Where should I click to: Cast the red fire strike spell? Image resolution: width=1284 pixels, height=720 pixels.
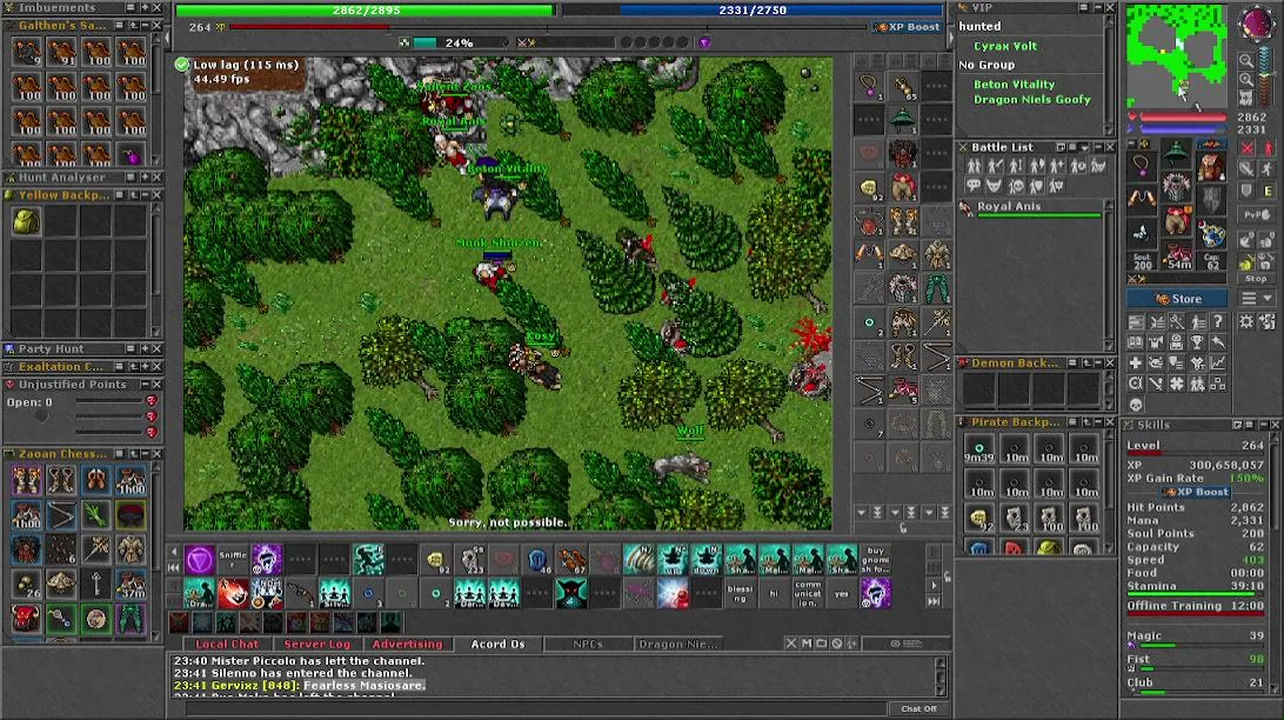coord(233,593)
